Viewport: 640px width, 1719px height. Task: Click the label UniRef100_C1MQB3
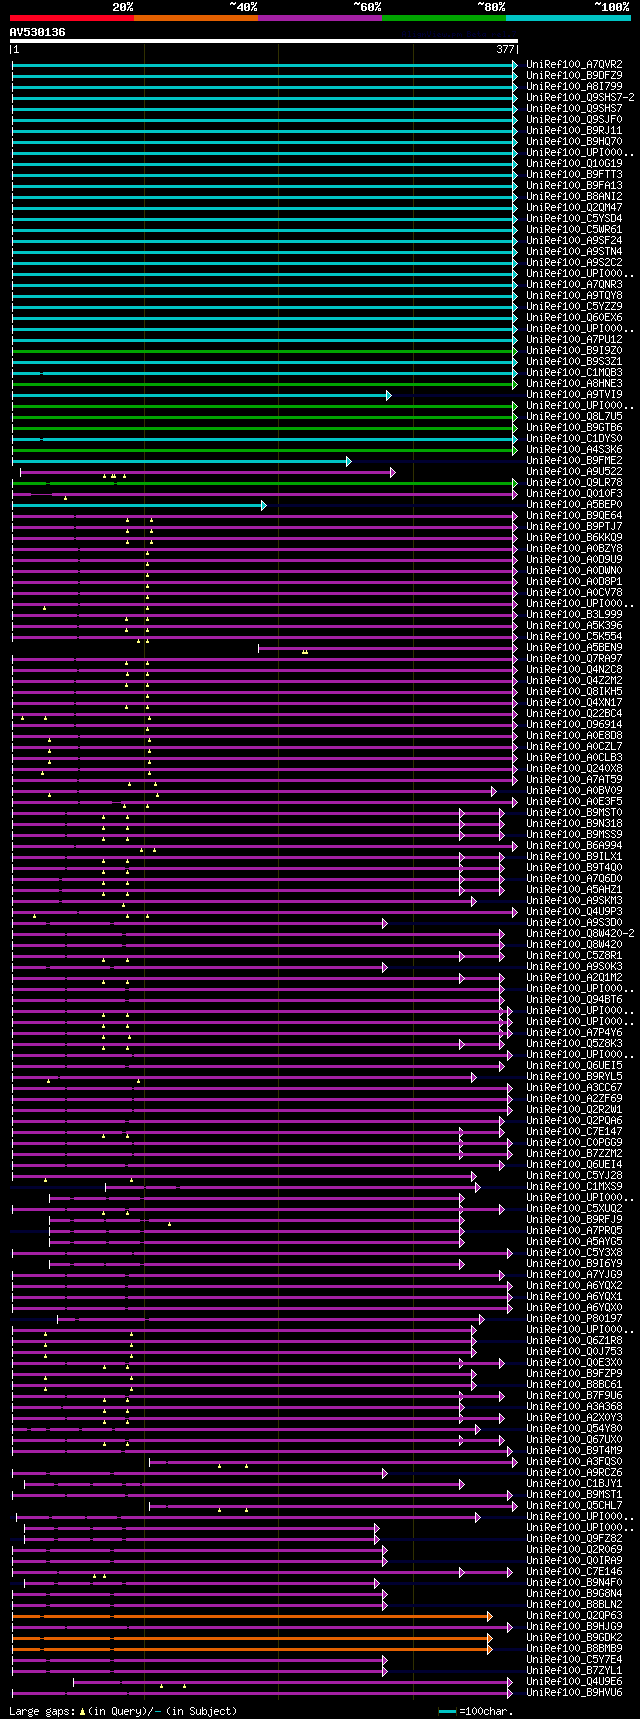574,372
